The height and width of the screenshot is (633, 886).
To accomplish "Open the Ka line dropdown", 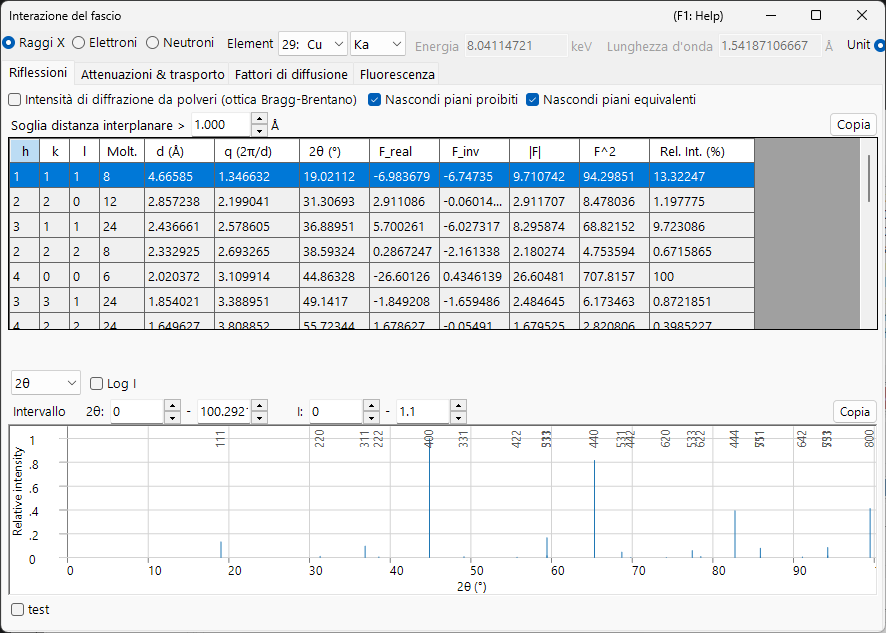I will tap(377, 45).
